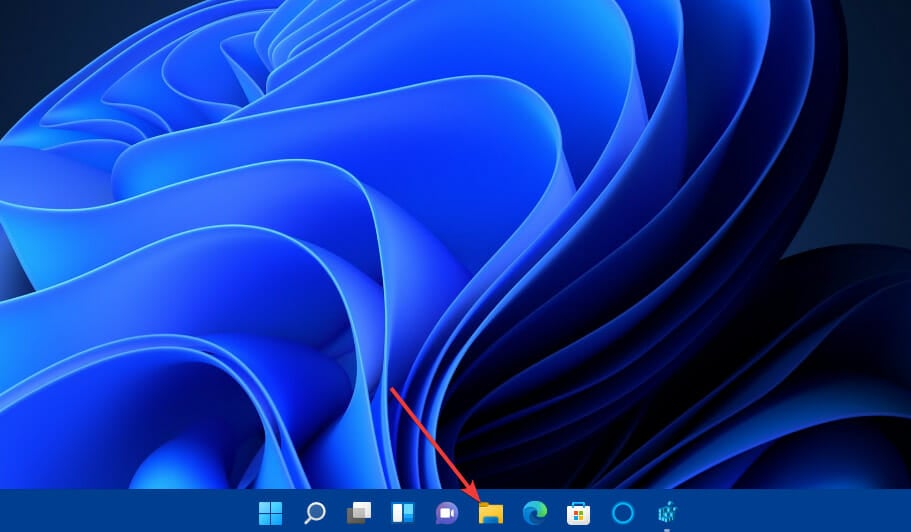911x532 pixels.
Task: Click the rightmost running app icon
Action: (x=667, y=513)
